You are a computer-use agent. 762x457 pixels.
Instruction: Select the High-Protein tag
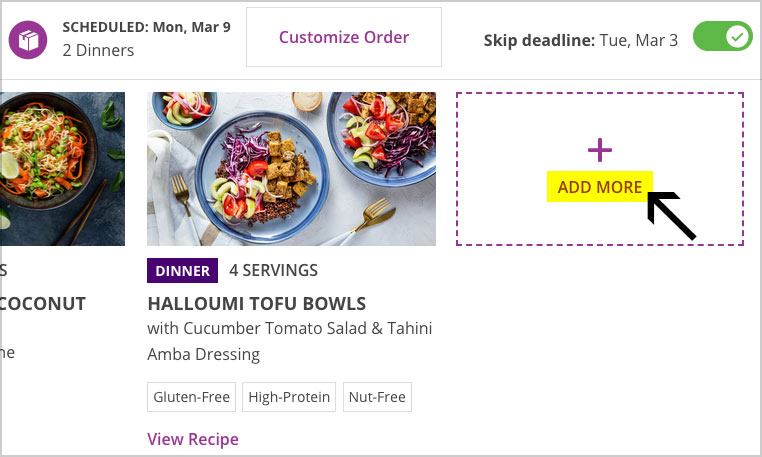(x=289, y=397)
